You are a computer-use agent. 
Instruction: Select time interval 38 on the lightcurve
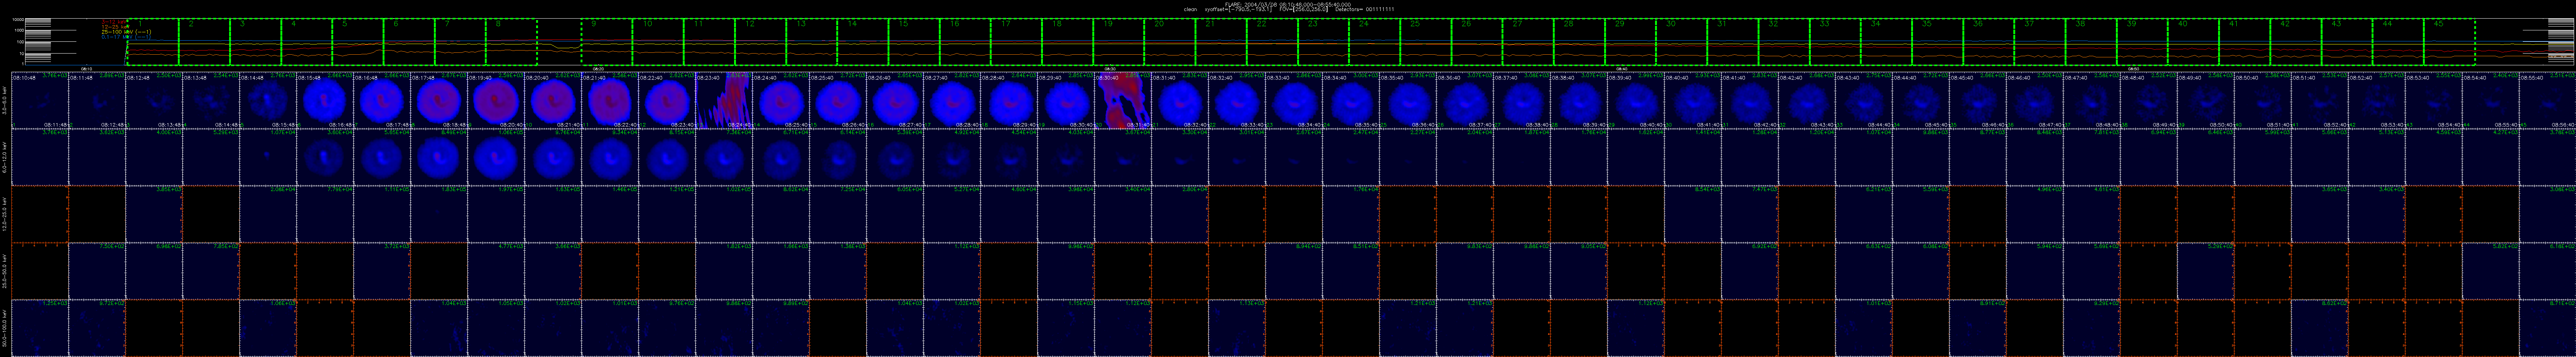2091,42
